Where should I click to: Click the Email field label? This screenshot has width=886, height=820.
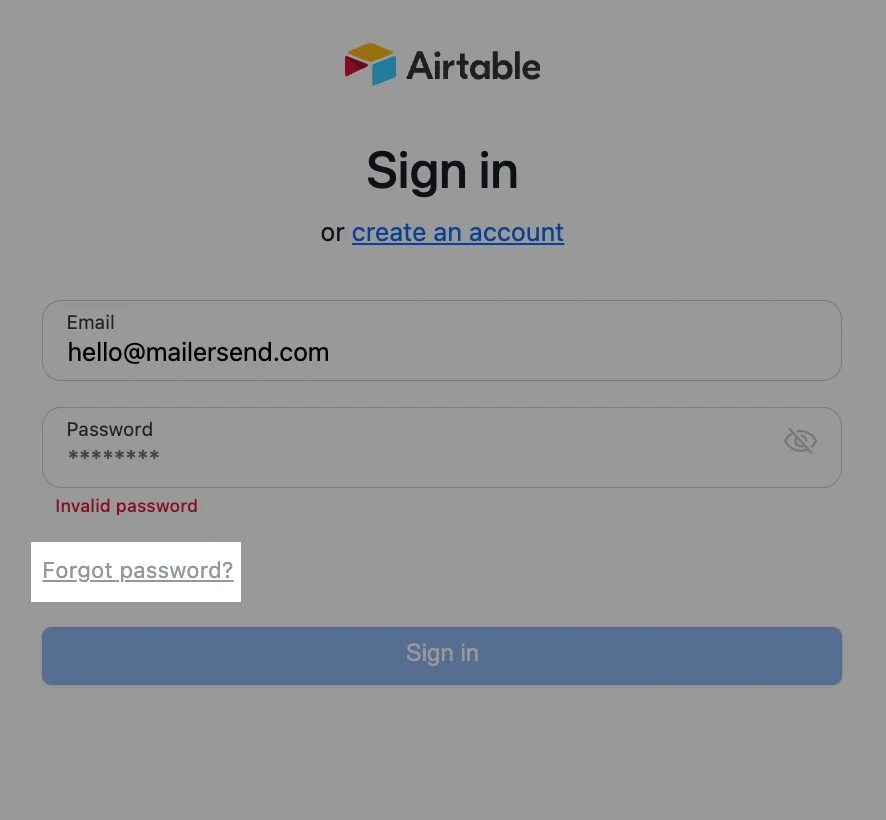click(90, 322)
